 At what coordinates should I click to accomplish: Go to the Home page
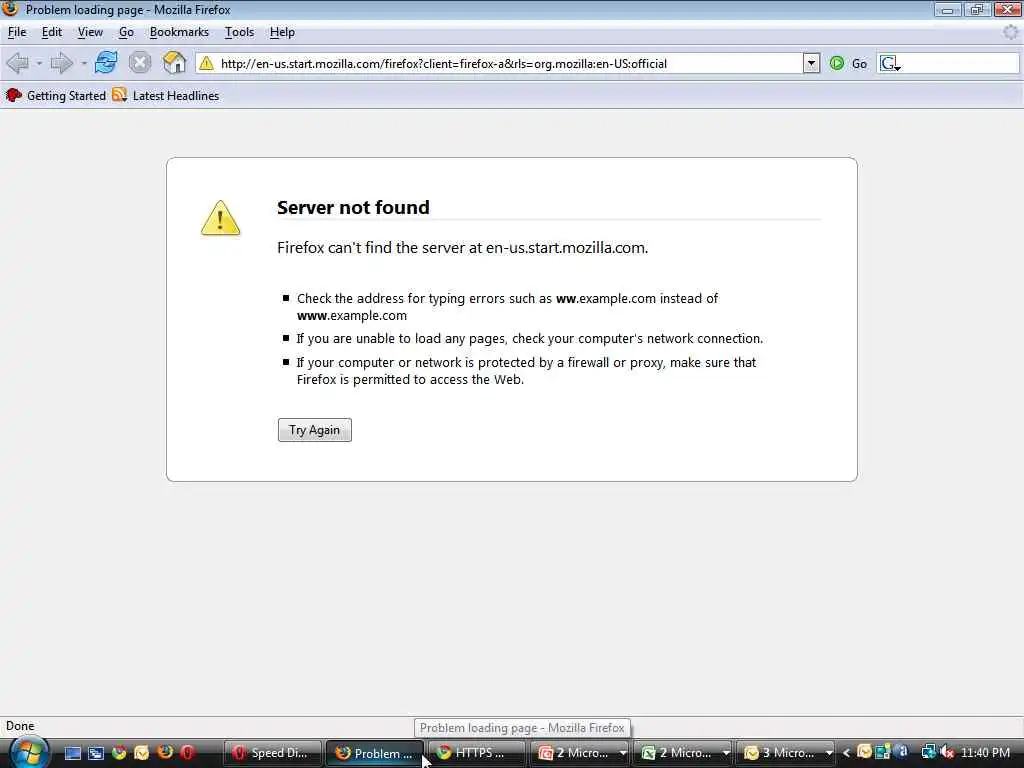174,63
